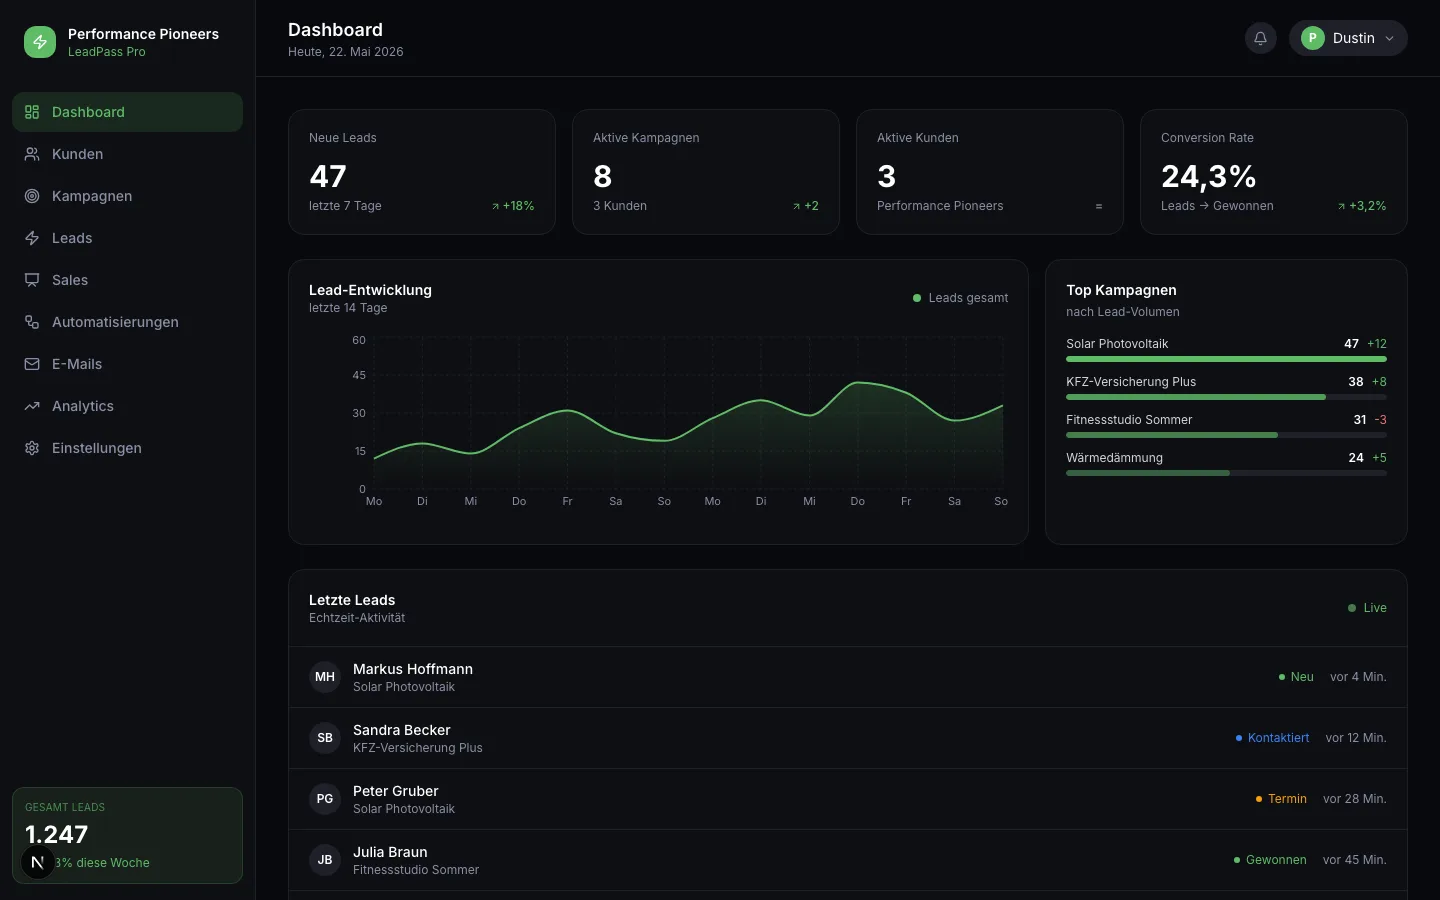Open Markus Hoffmann lead row
Viewport: 1440px width, 900px height.
point(848,677)
